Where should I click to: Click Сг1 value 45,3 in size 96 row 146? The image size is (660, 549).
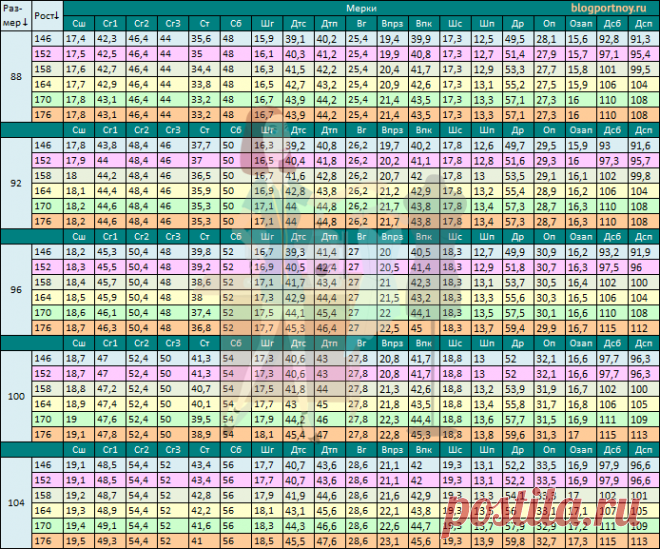tap(110, 252)
